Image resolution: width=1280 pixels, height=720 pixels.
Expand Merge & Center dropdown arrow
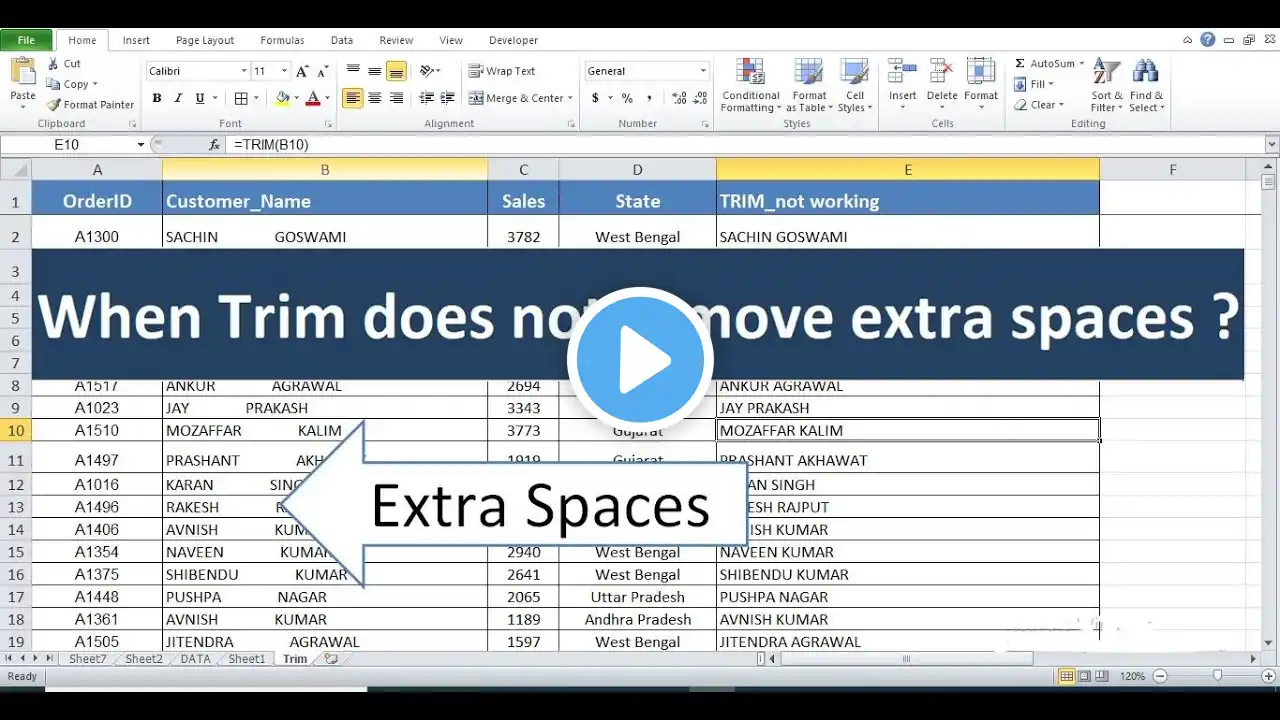(570, 98)
